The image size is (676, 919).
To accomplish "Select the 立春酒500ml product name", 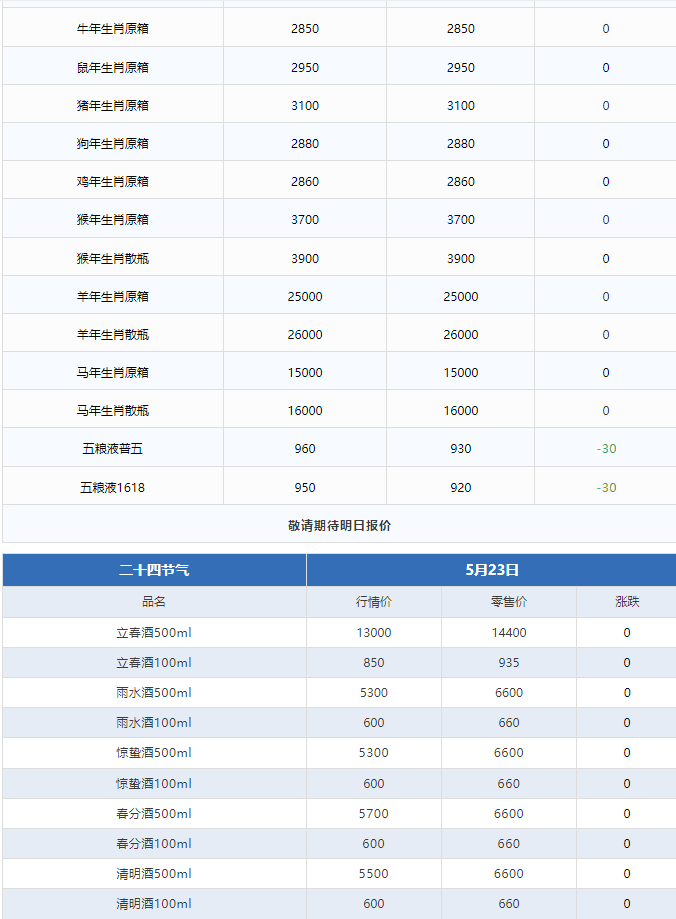I will [154, 633].
